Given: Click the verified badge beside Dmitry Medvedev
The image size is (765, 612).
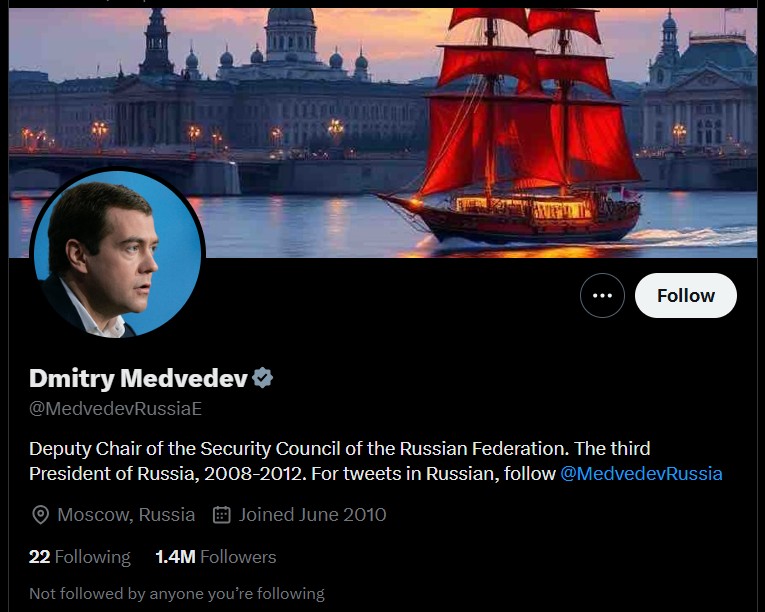Looking at the screenshot, I should point(263,378).
